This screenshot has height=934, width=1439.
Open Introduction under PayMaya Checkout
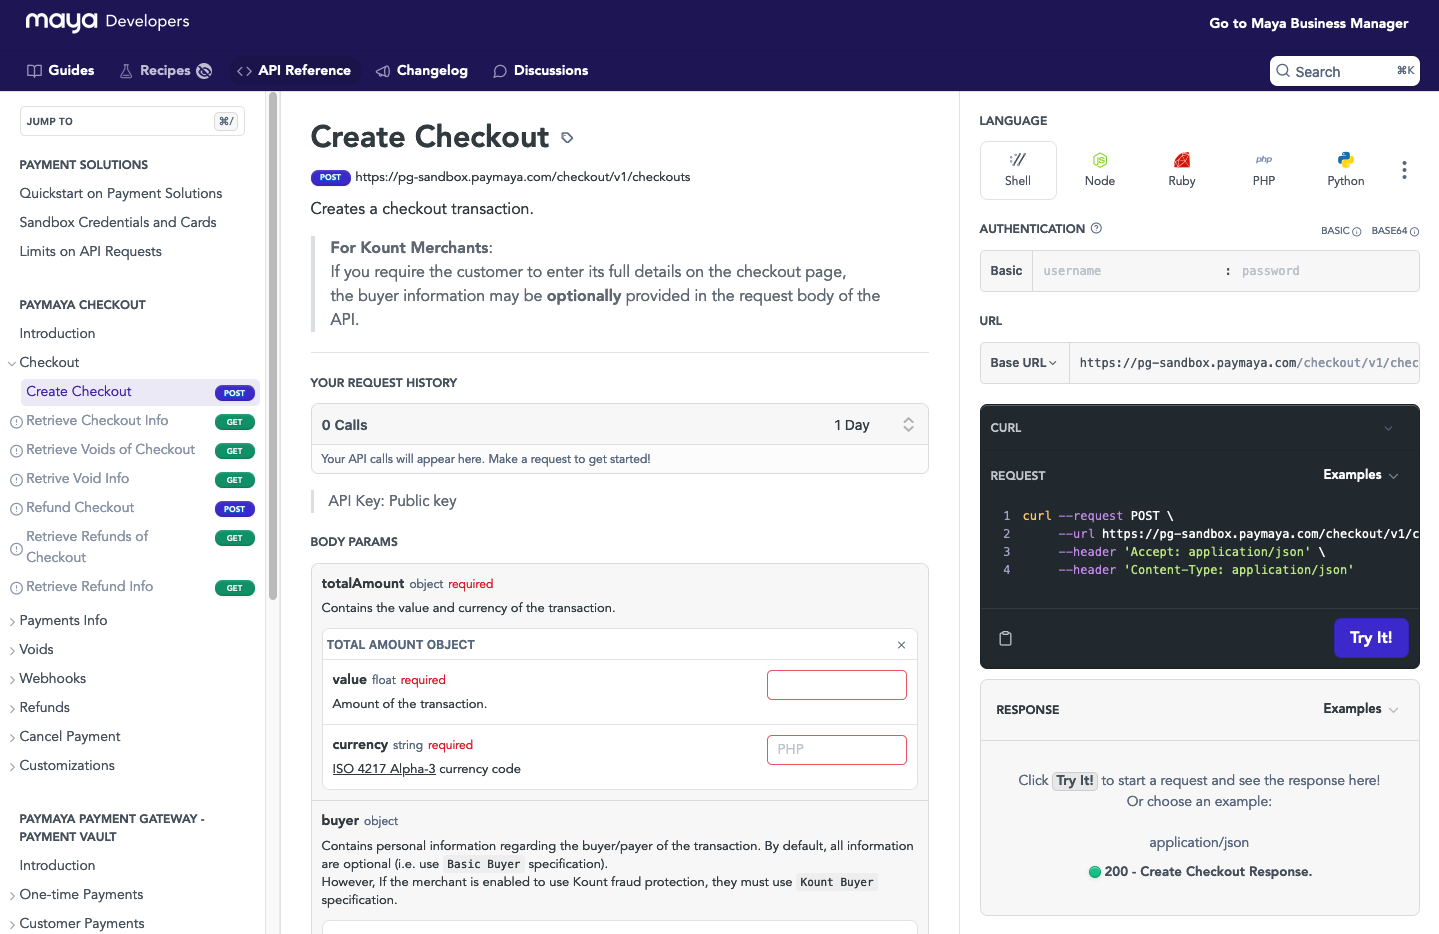(58, 334)
